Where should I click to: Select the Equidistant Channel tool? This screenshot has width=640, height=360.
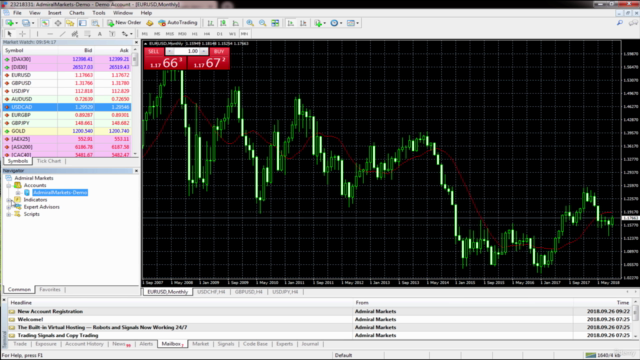(75, 34)
